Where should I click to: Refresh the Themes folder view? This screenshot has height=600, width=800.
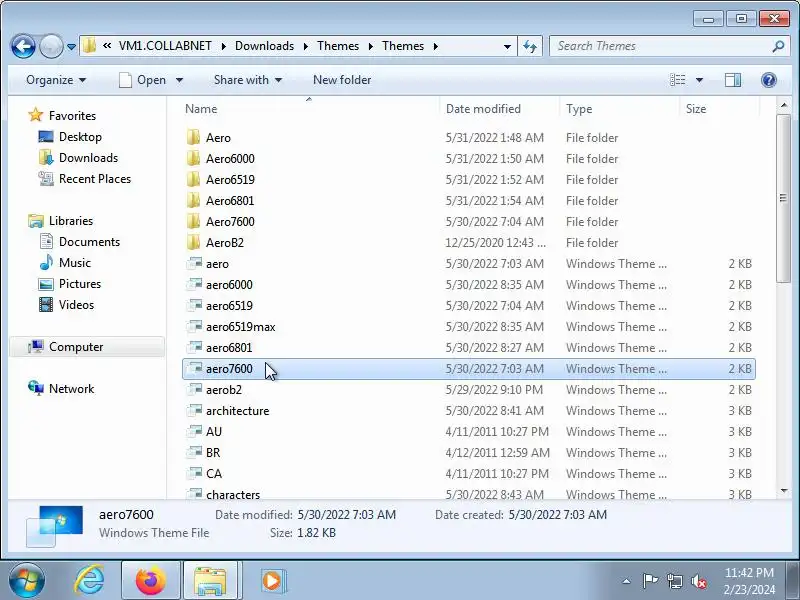pyautogui.click(x=530, y=46)
